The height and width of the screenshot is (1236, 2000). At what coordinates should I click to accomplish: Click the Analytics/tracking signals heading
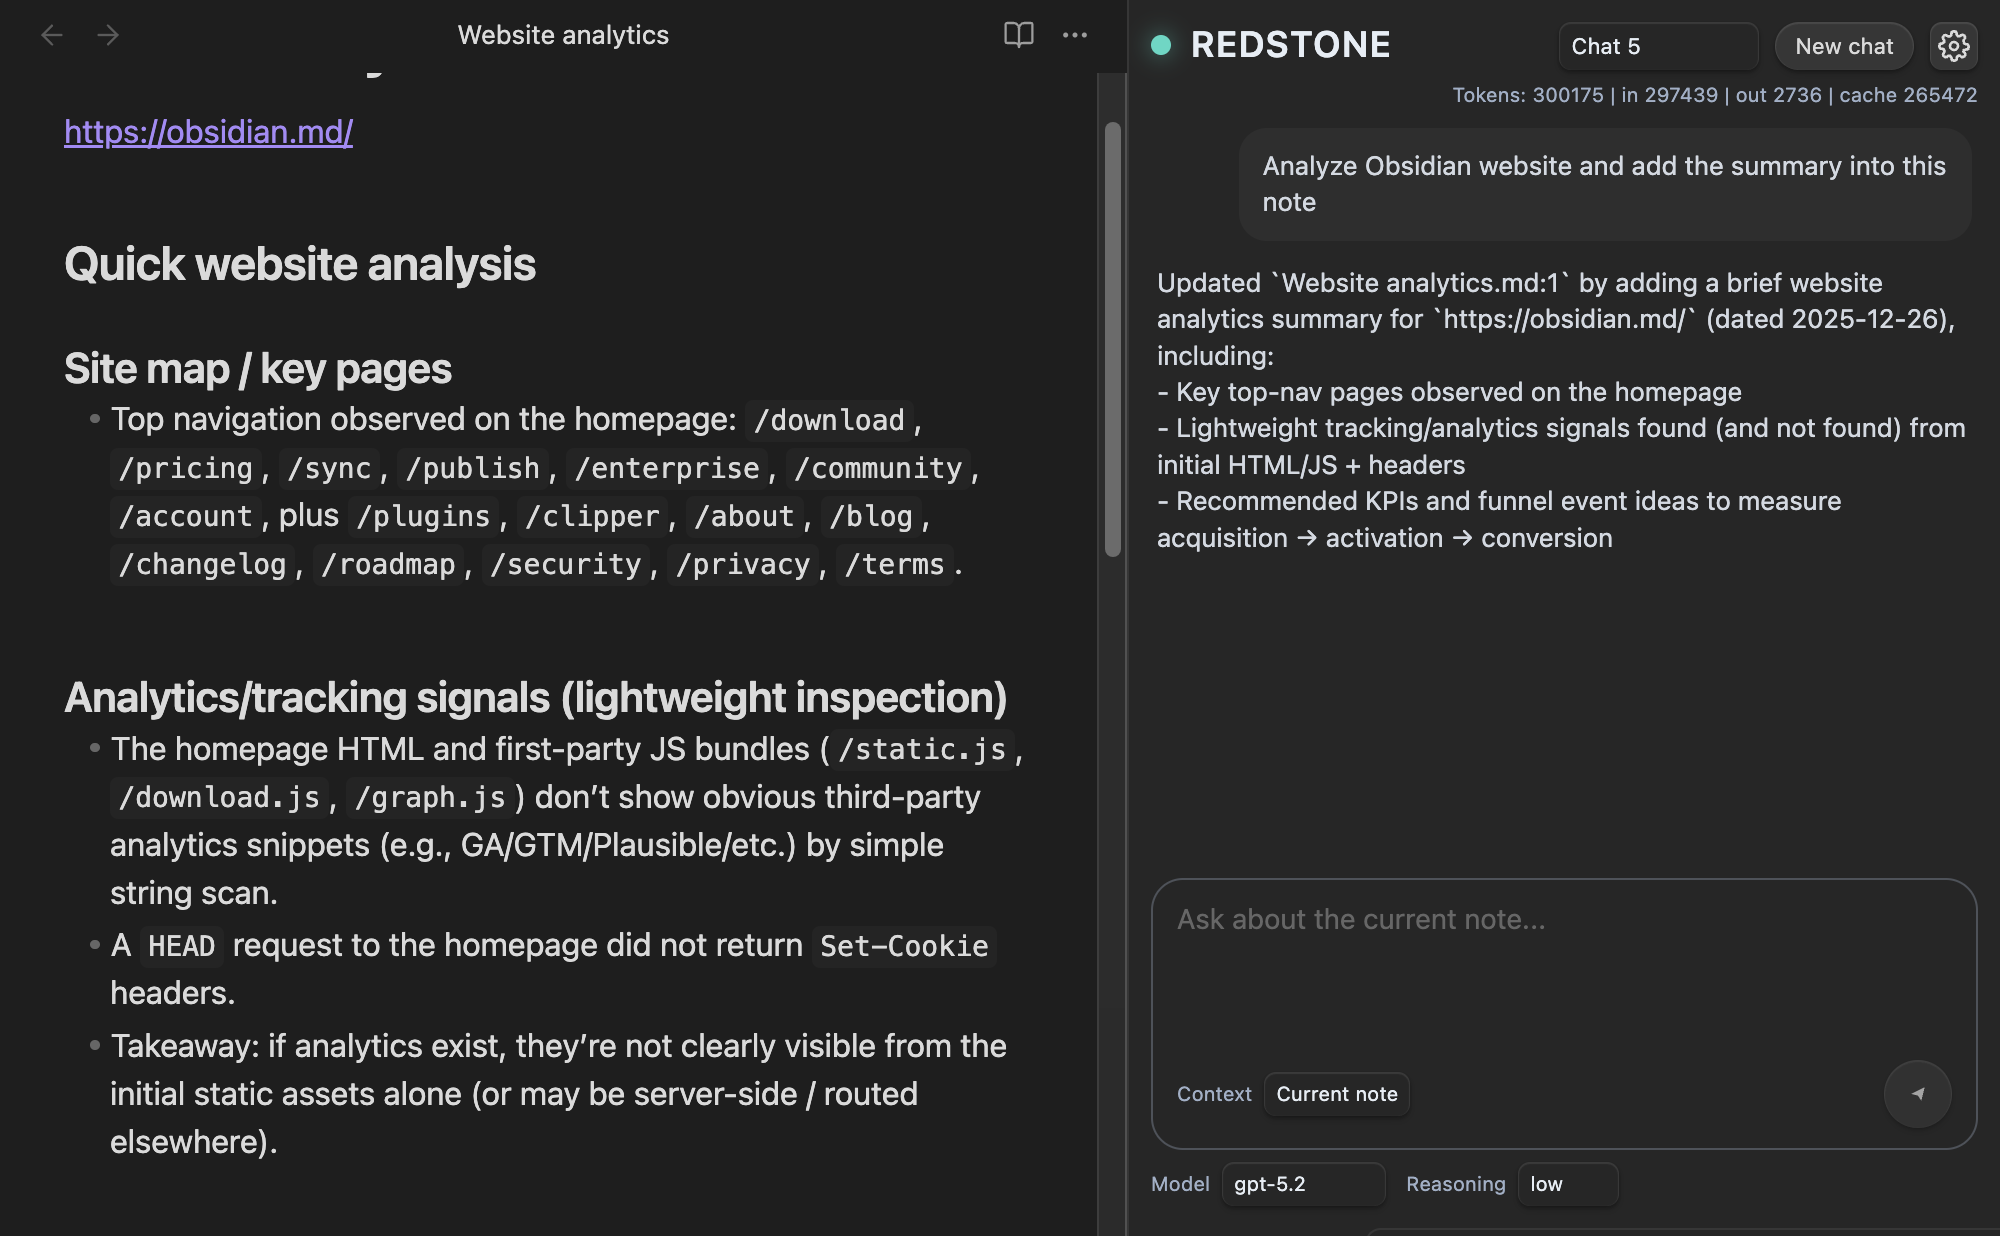(x=535, y=698)
